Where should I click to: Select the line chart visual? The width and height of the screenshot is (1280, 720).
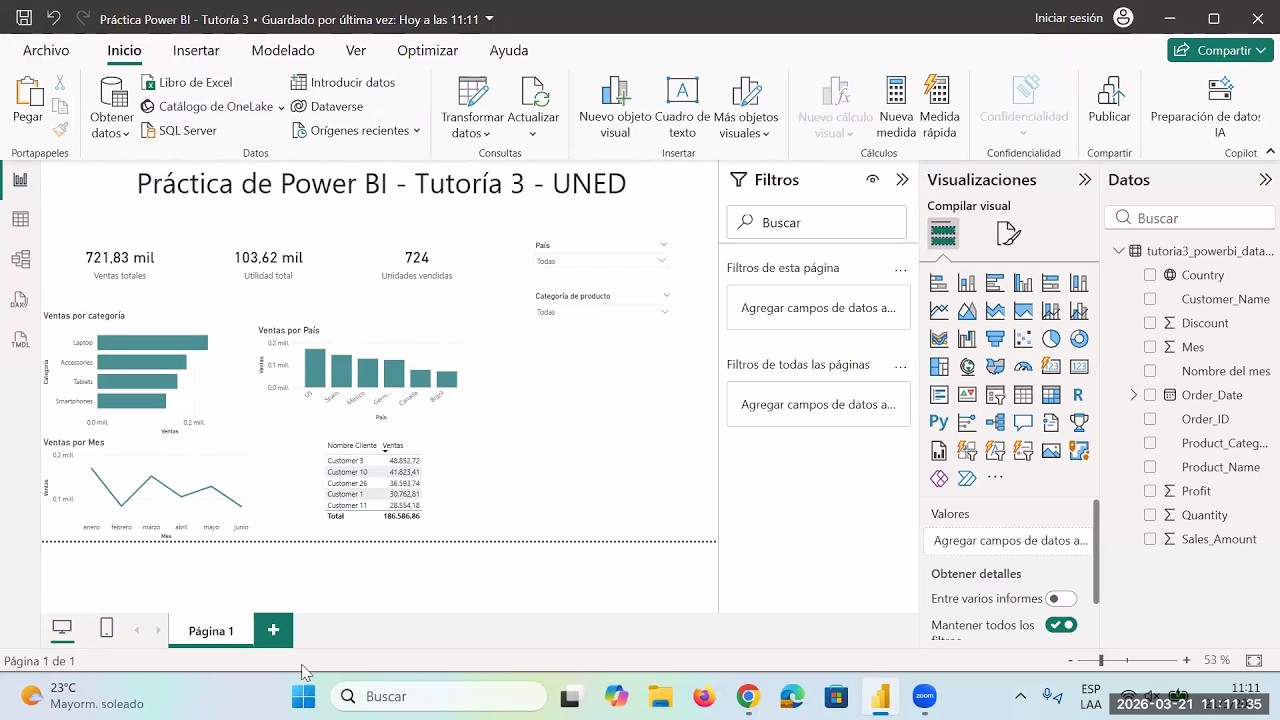939,311
